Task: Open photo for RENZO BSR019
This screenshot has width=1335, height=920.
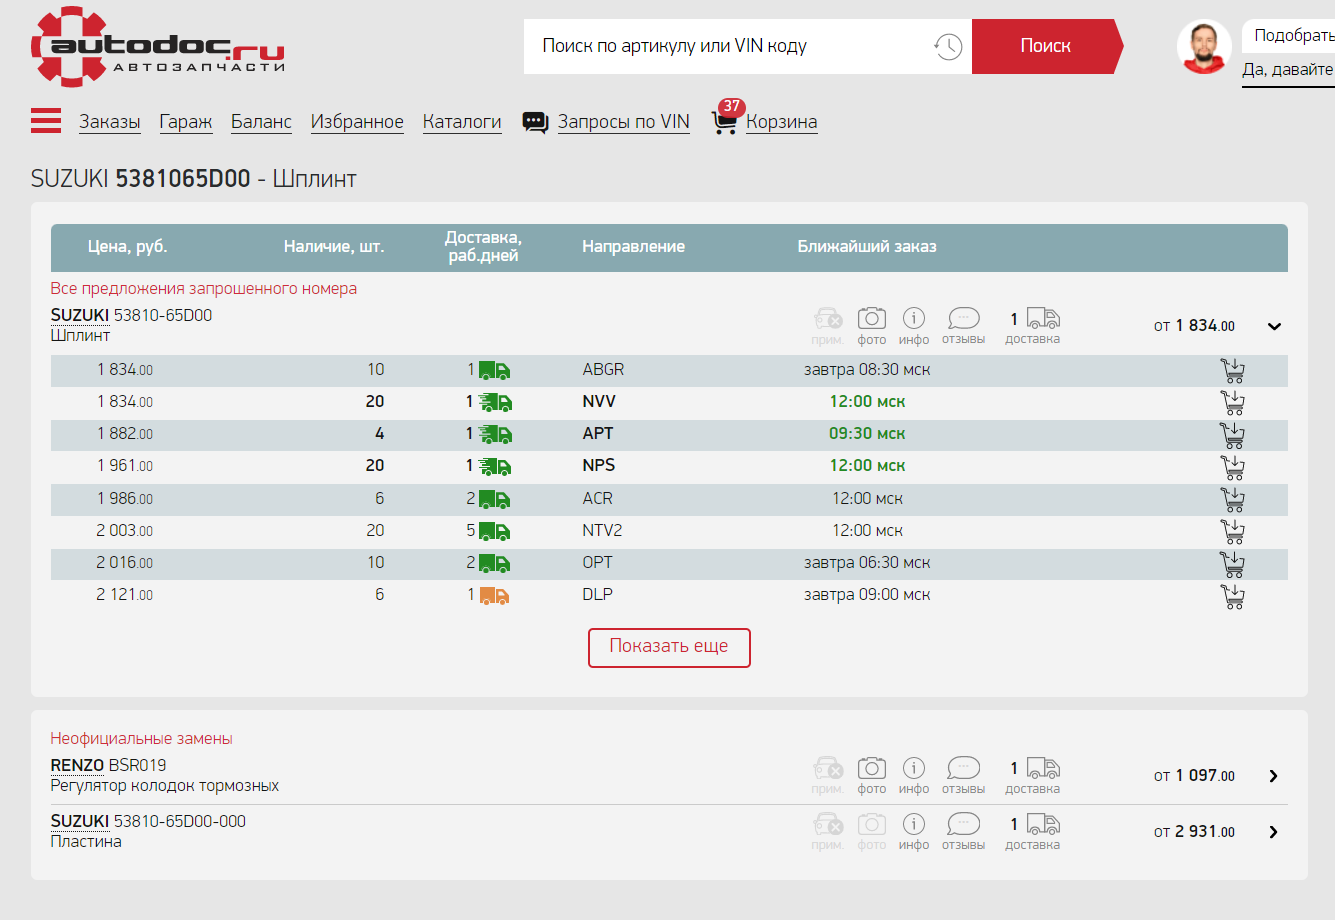Action: tap(872, 776)
